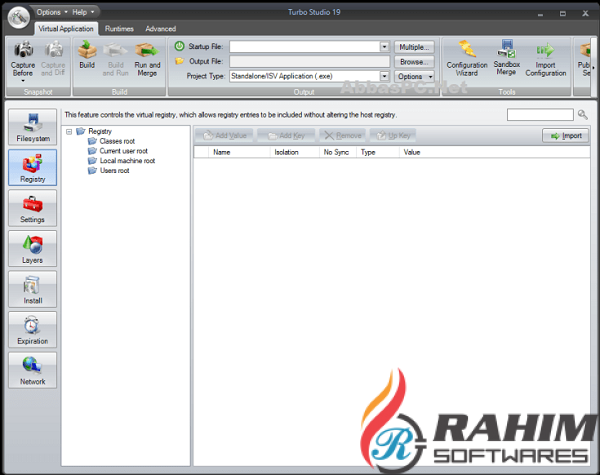
Task: Click the magnifying glass search icon
Action: coord(582,114)
